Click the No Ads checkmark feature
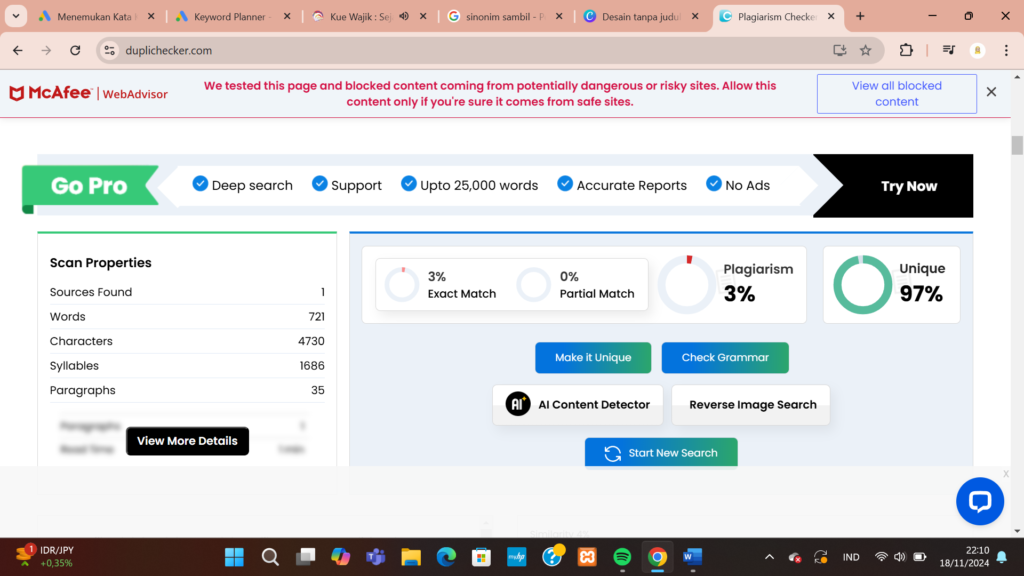Viewport: 1024px width, 576px height. (737, 185)
